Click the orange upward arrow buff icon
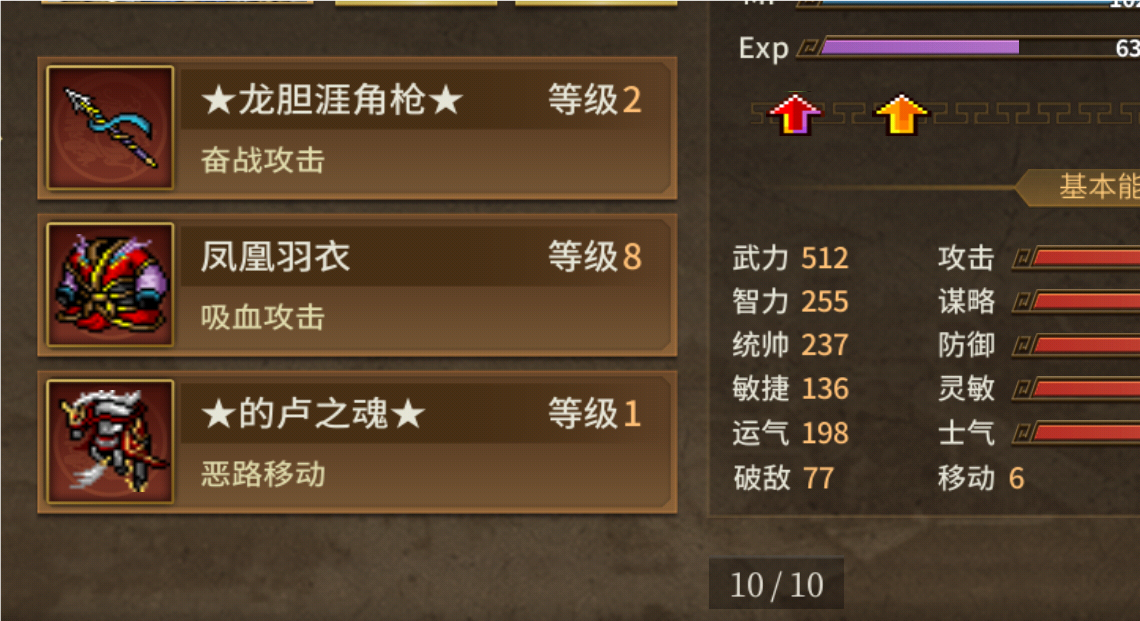This screenshot has width=1140, height=621. click(x=902, y=114)
